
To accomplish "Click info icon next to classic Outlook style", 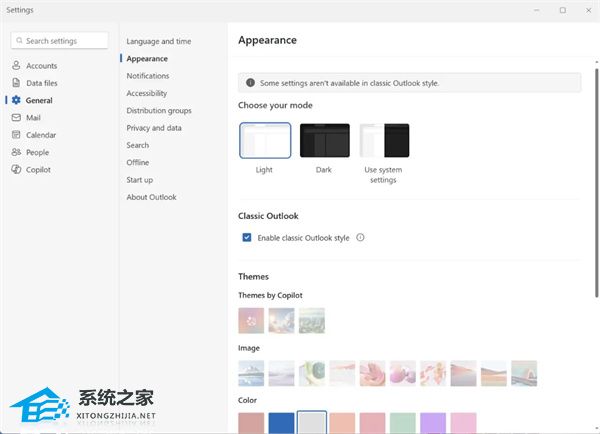I will [360, 237].
